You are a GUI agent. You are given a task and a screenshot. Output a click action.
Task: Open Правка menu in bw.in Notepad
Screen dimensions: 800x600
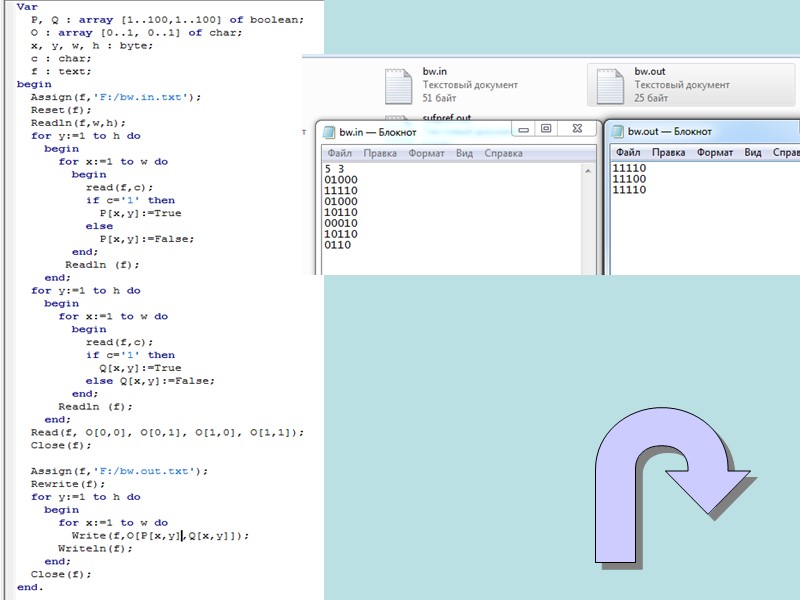[380, 153]
